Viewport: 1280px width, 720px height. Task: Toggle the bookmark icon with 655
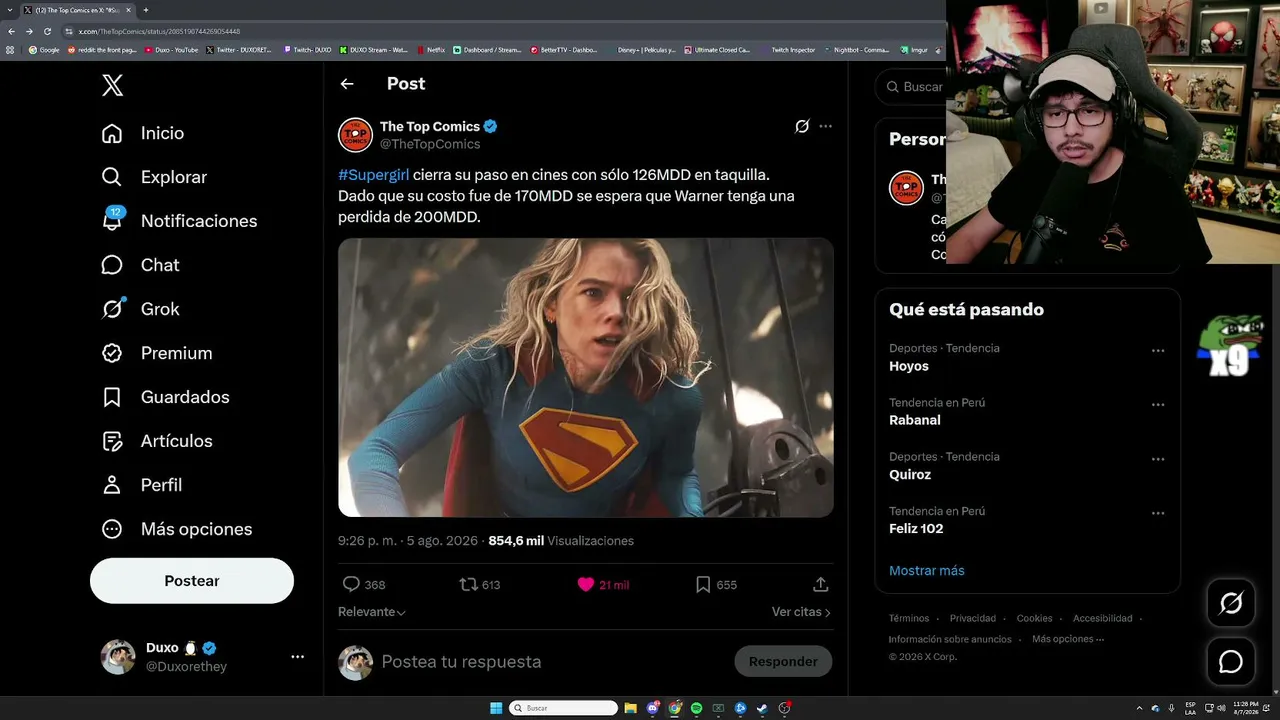[x=703, y=584]
